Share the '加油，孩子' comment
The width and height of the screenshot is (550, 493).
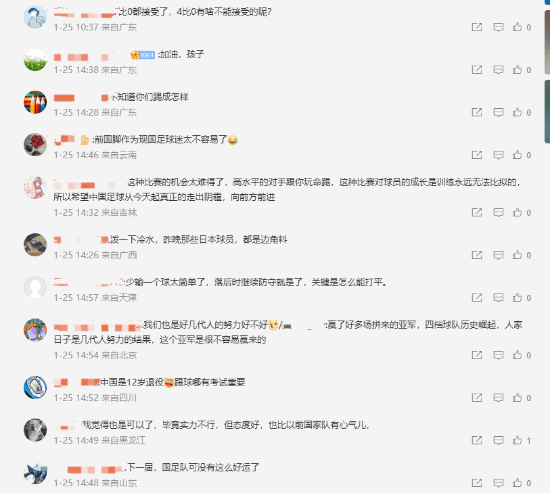point(477,69)
